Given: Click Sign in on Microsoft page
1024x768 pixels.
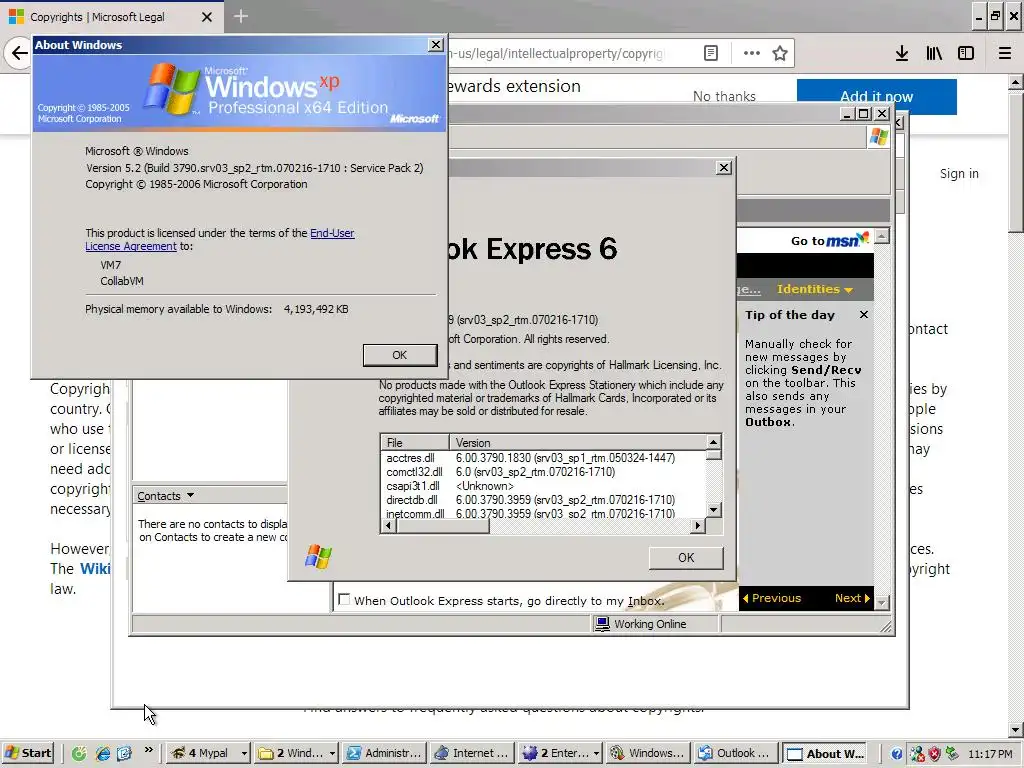Looking at the screenshot, I should tap(959, 174).
